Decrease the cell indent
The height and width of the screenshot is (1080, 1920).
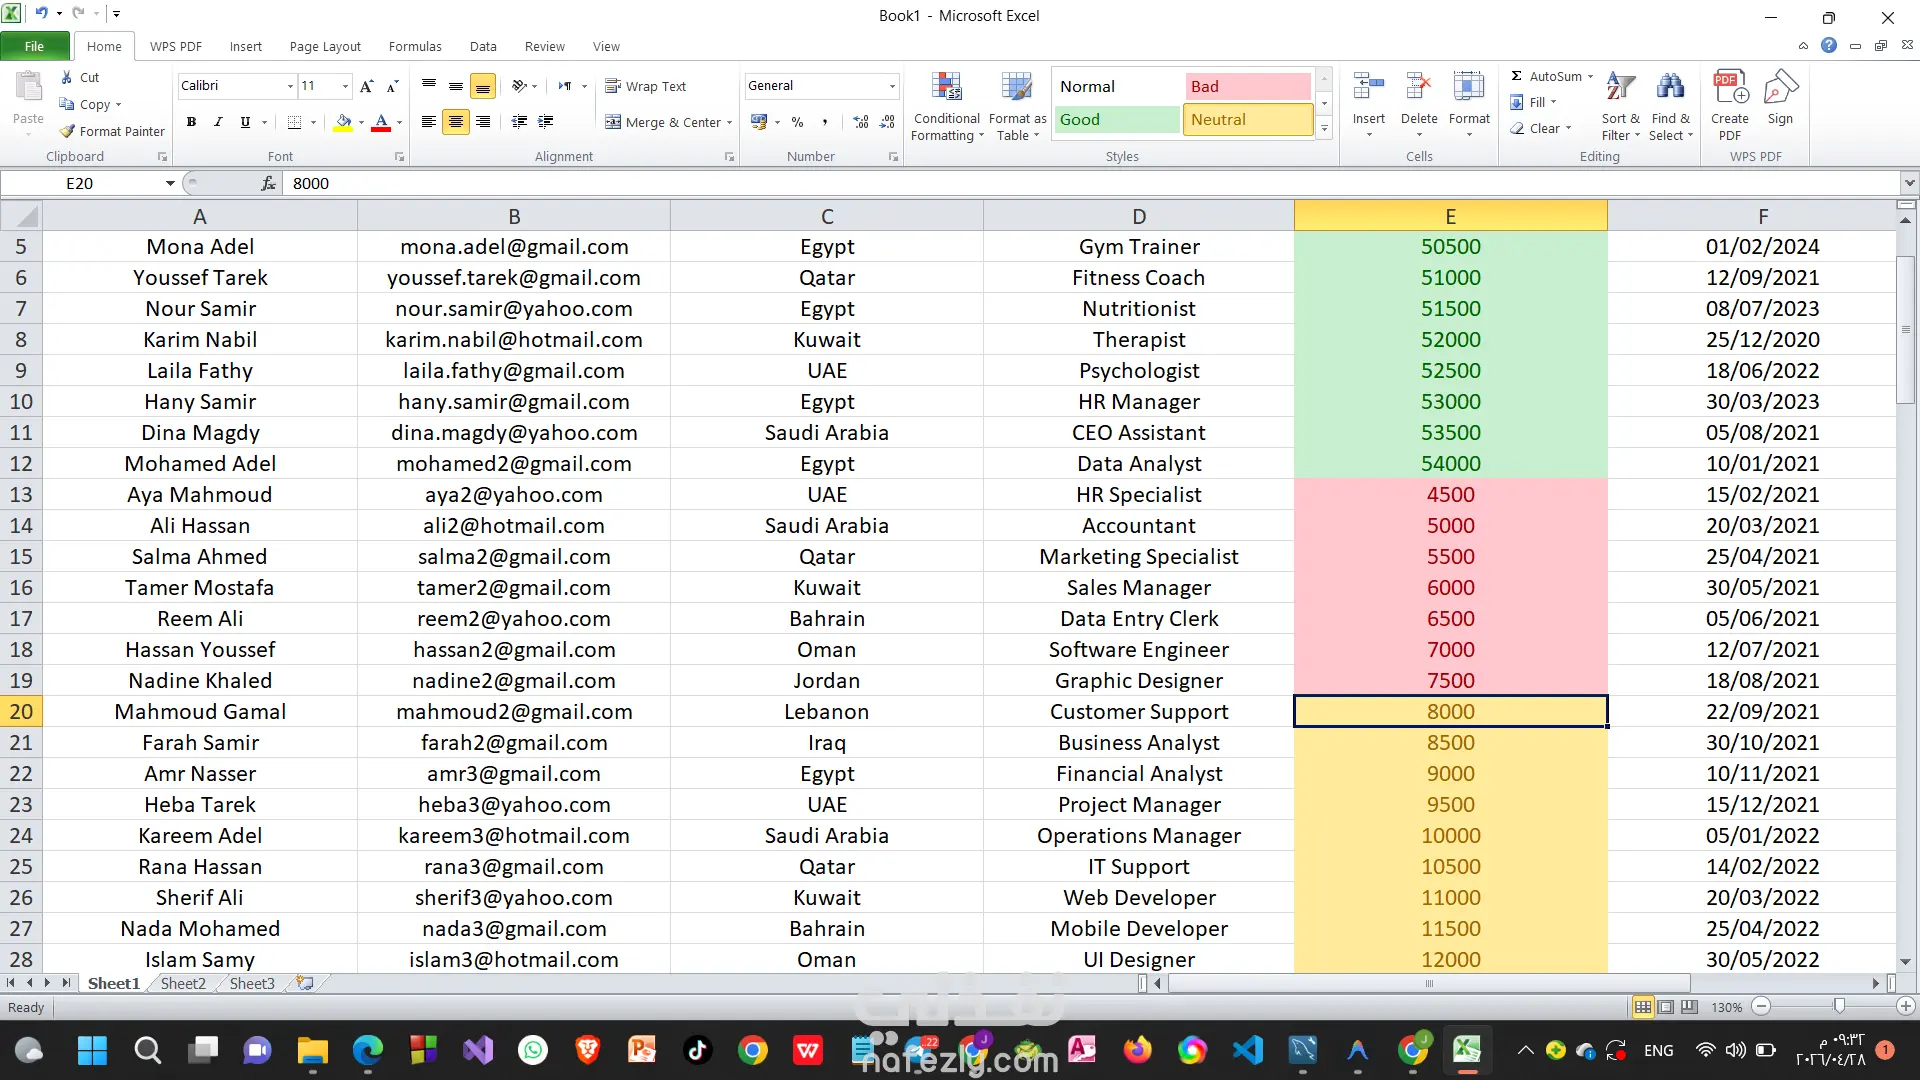[519, 122]
